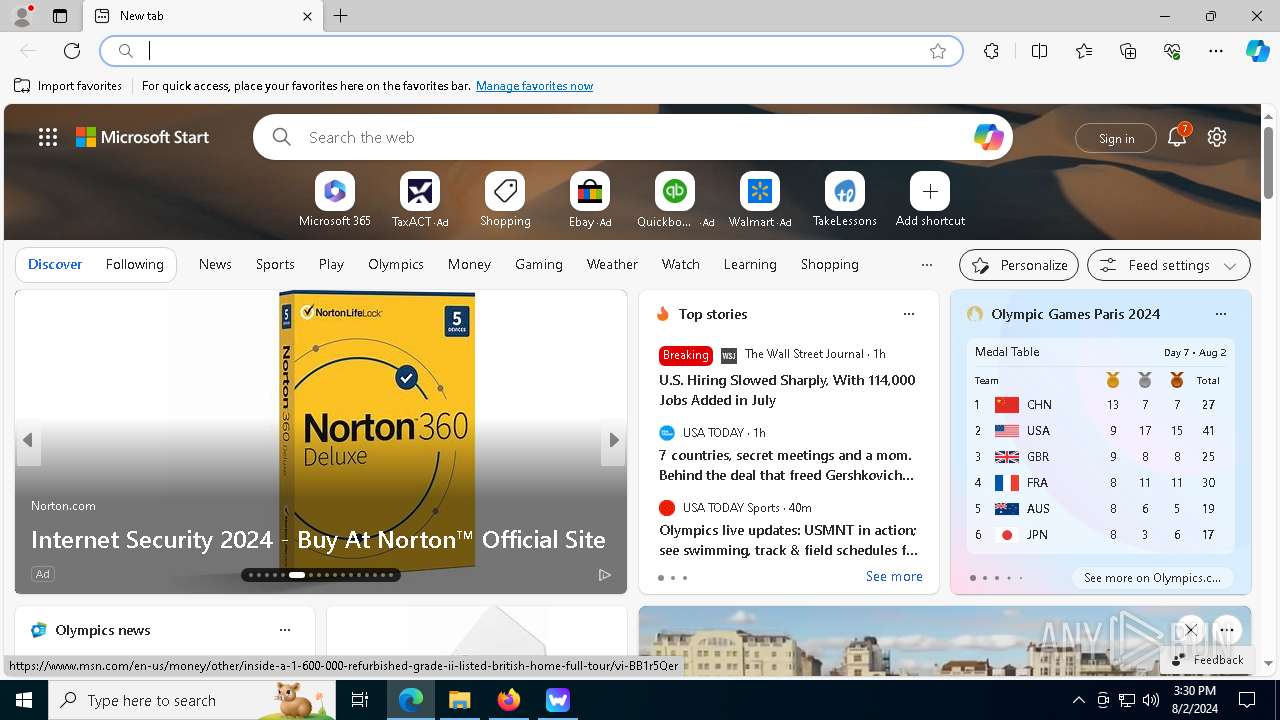Screen dimensions: 1280x720
Task: Add this page to favorites star
Action: coord(937,51)
